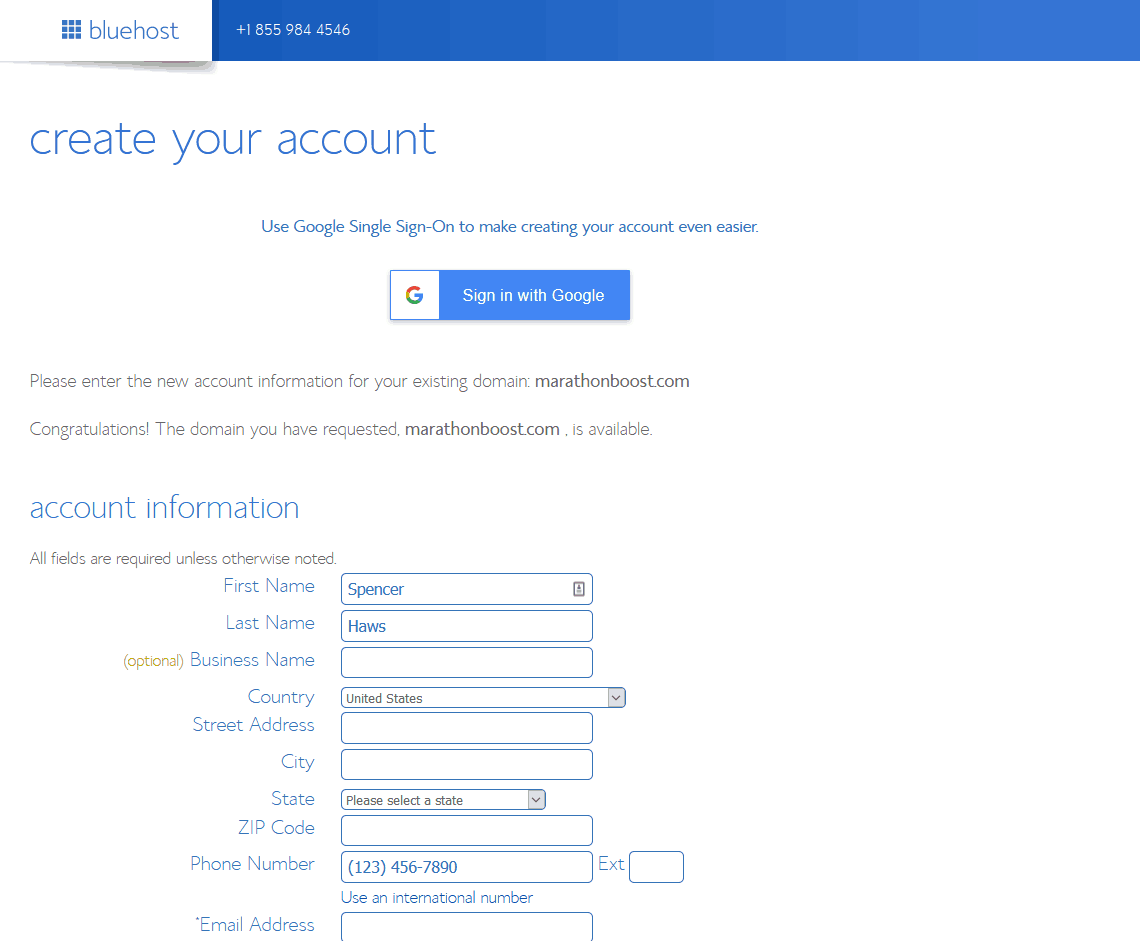Click the Business Name label
This screenshot has width=1140, height=941.
(252, 660)
